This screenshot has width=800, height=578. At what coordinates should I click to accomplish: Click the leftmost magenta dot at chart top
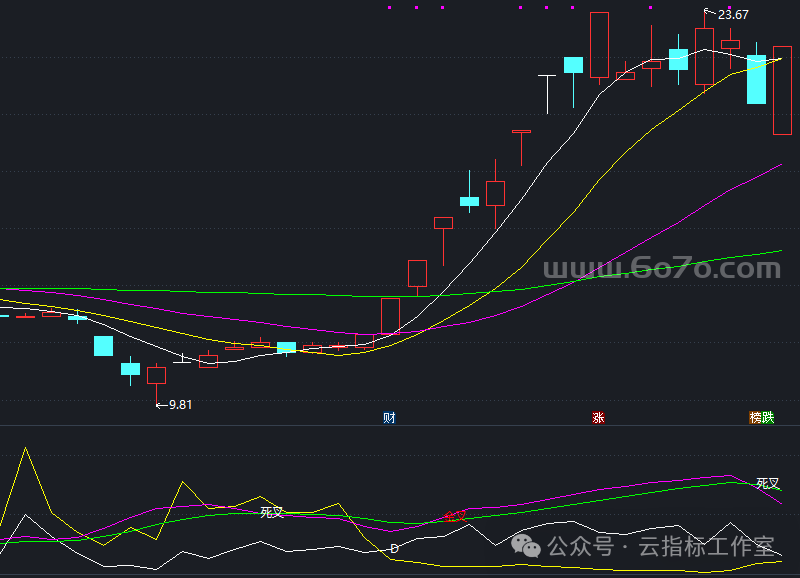click(389, 7)
